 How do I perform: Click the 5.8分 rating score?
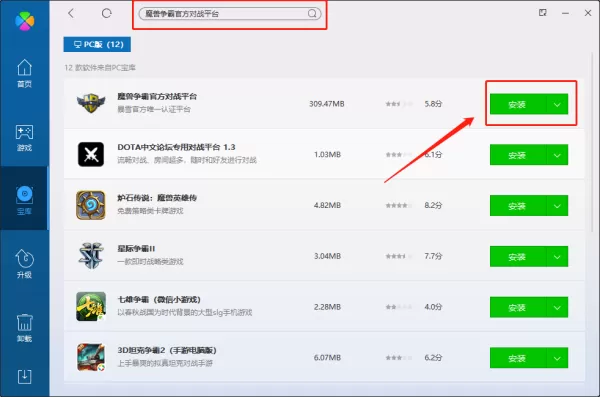point(433,104)
